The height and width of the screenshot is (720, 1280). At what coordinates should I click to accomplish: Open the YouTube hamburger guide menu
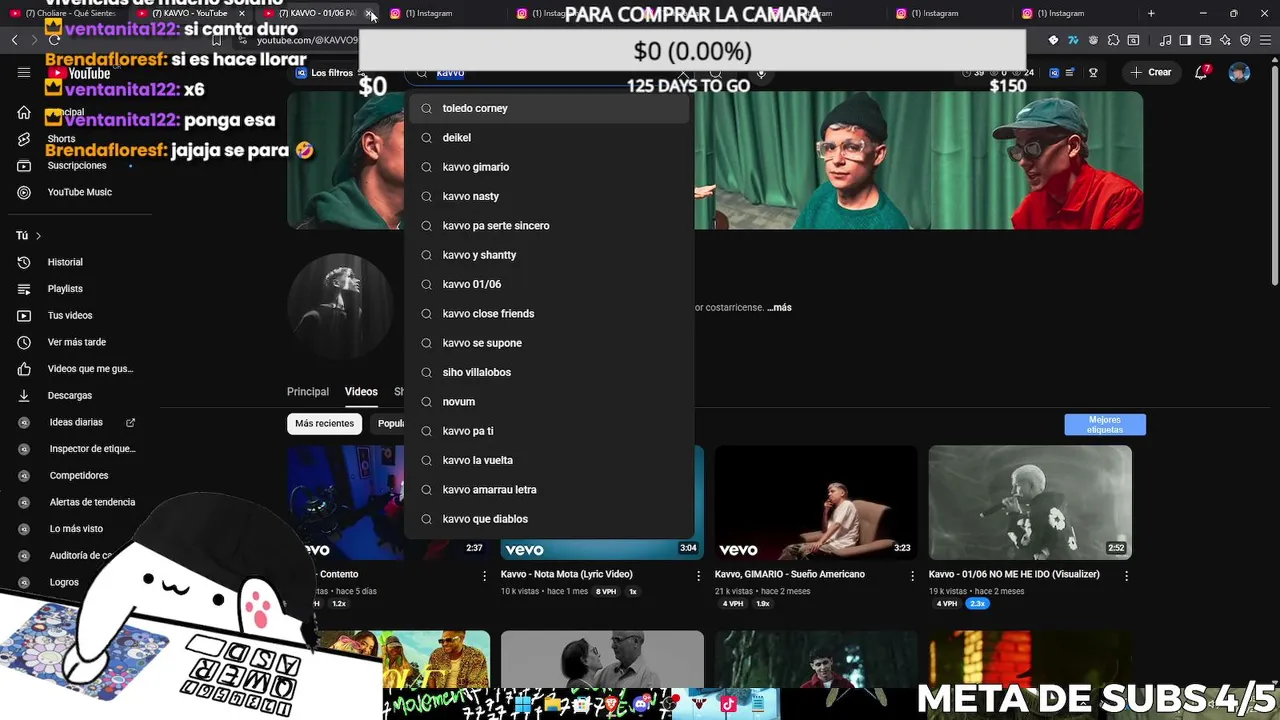(x=24, y=72)
